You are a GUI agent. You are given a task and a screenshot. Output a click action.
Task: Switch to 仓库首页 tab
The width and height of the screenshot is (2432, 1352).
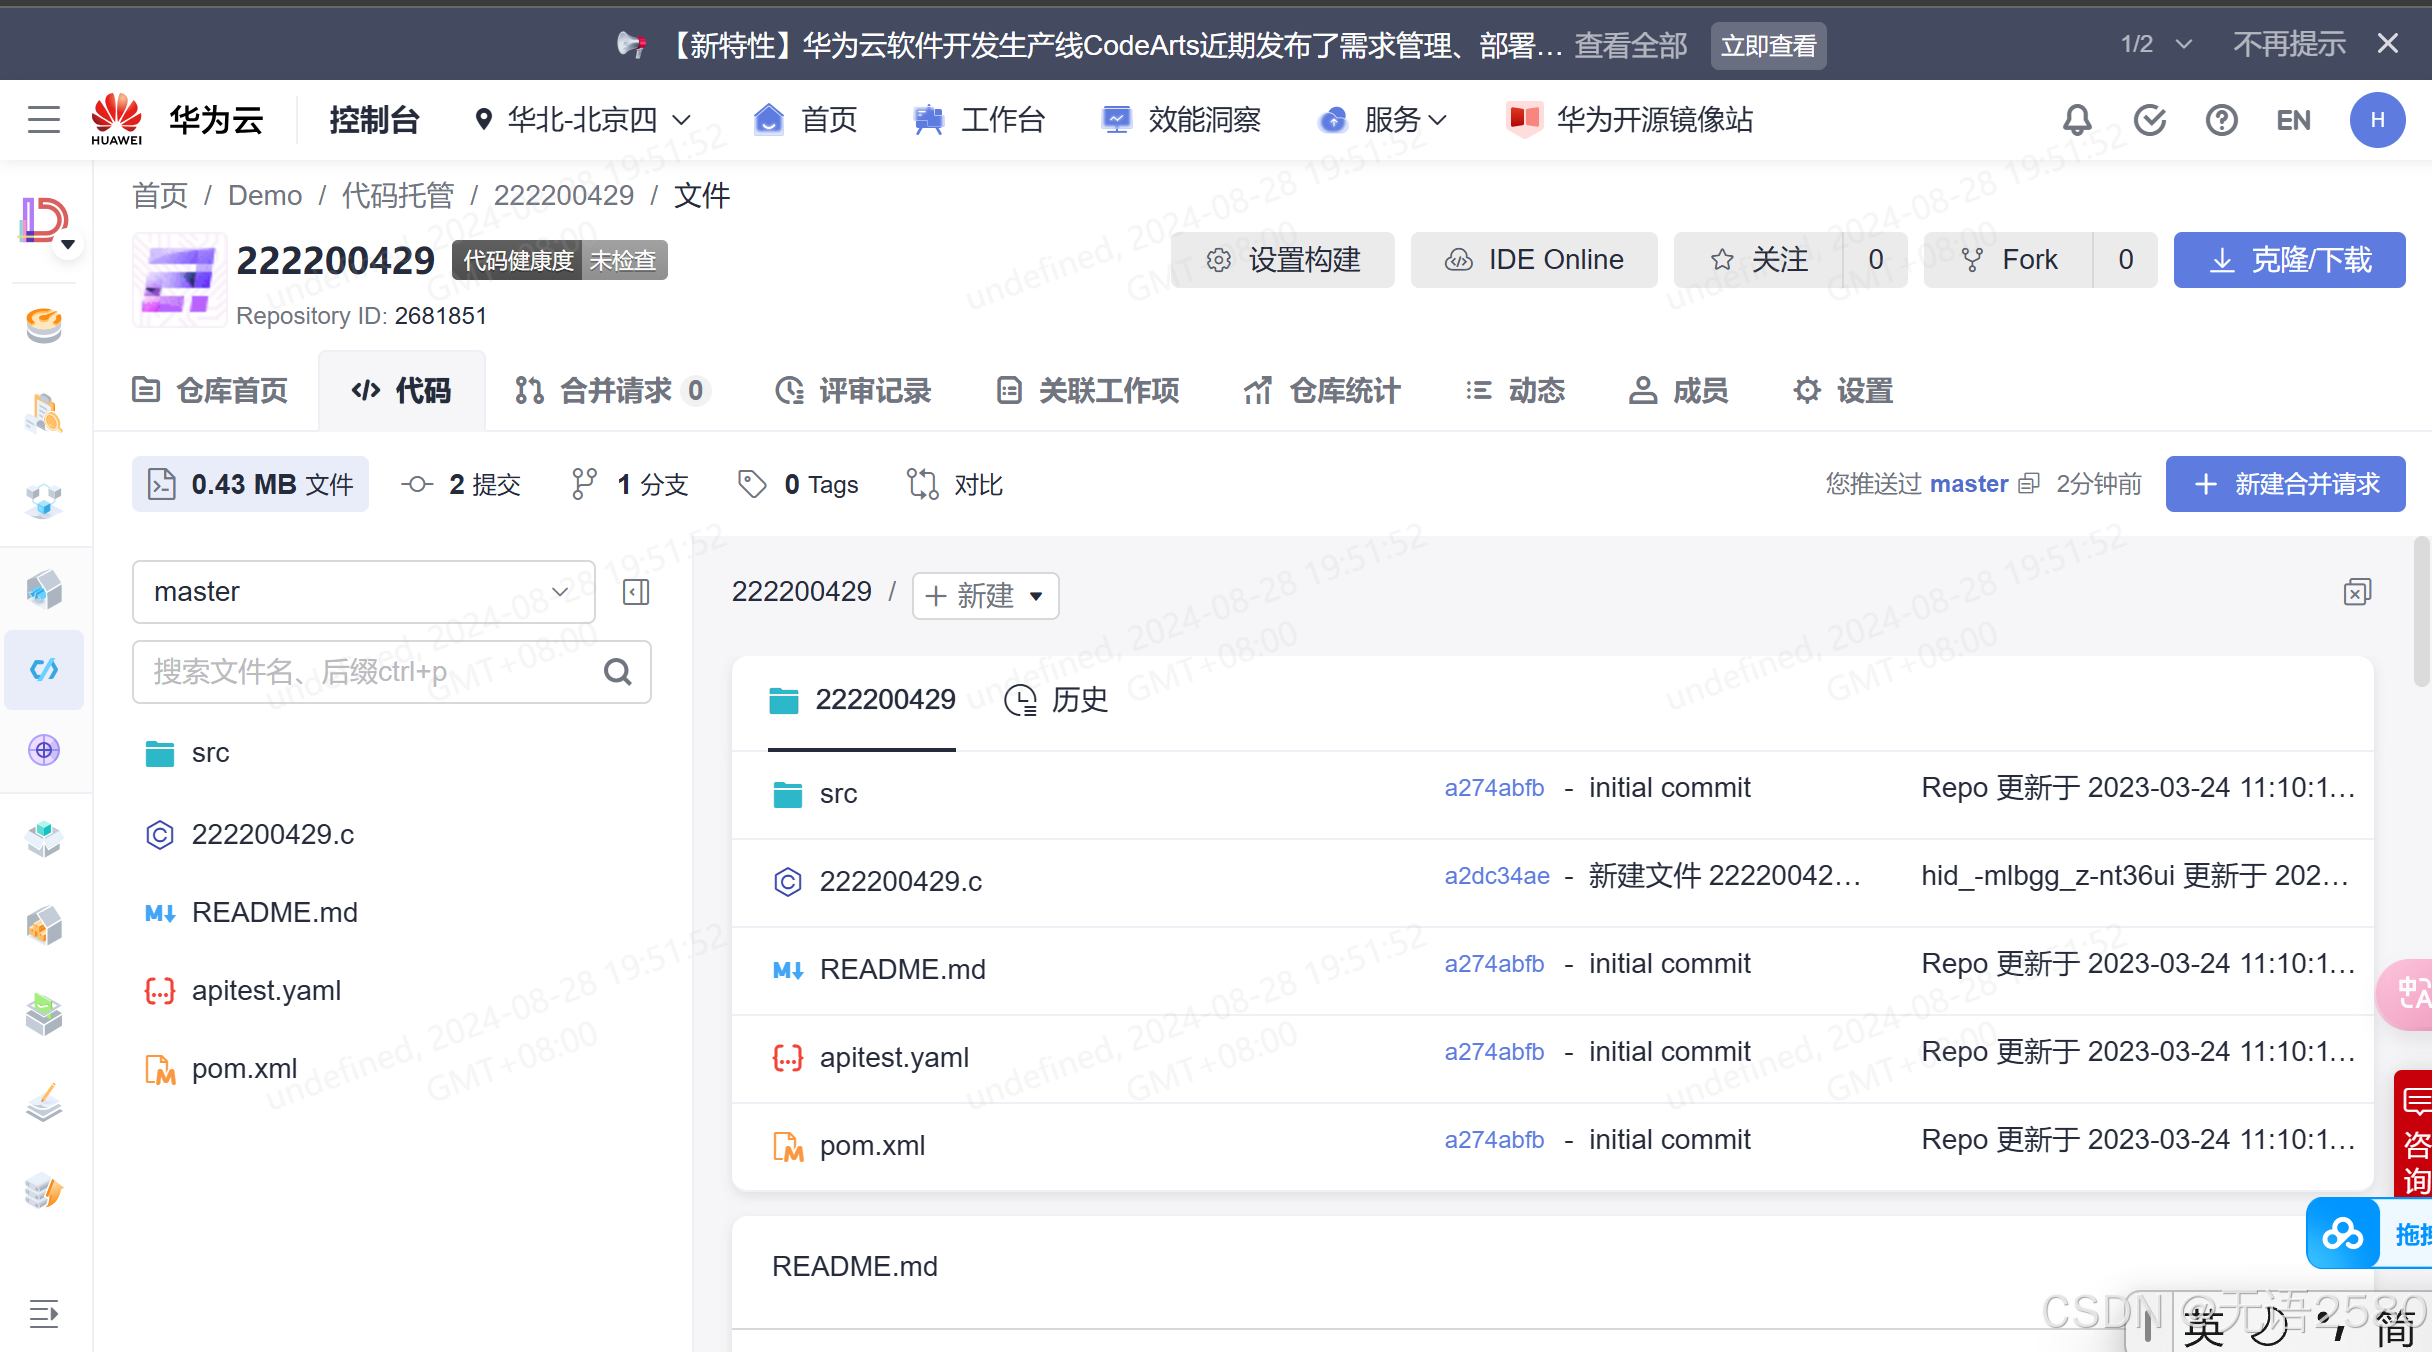point(210,390)
